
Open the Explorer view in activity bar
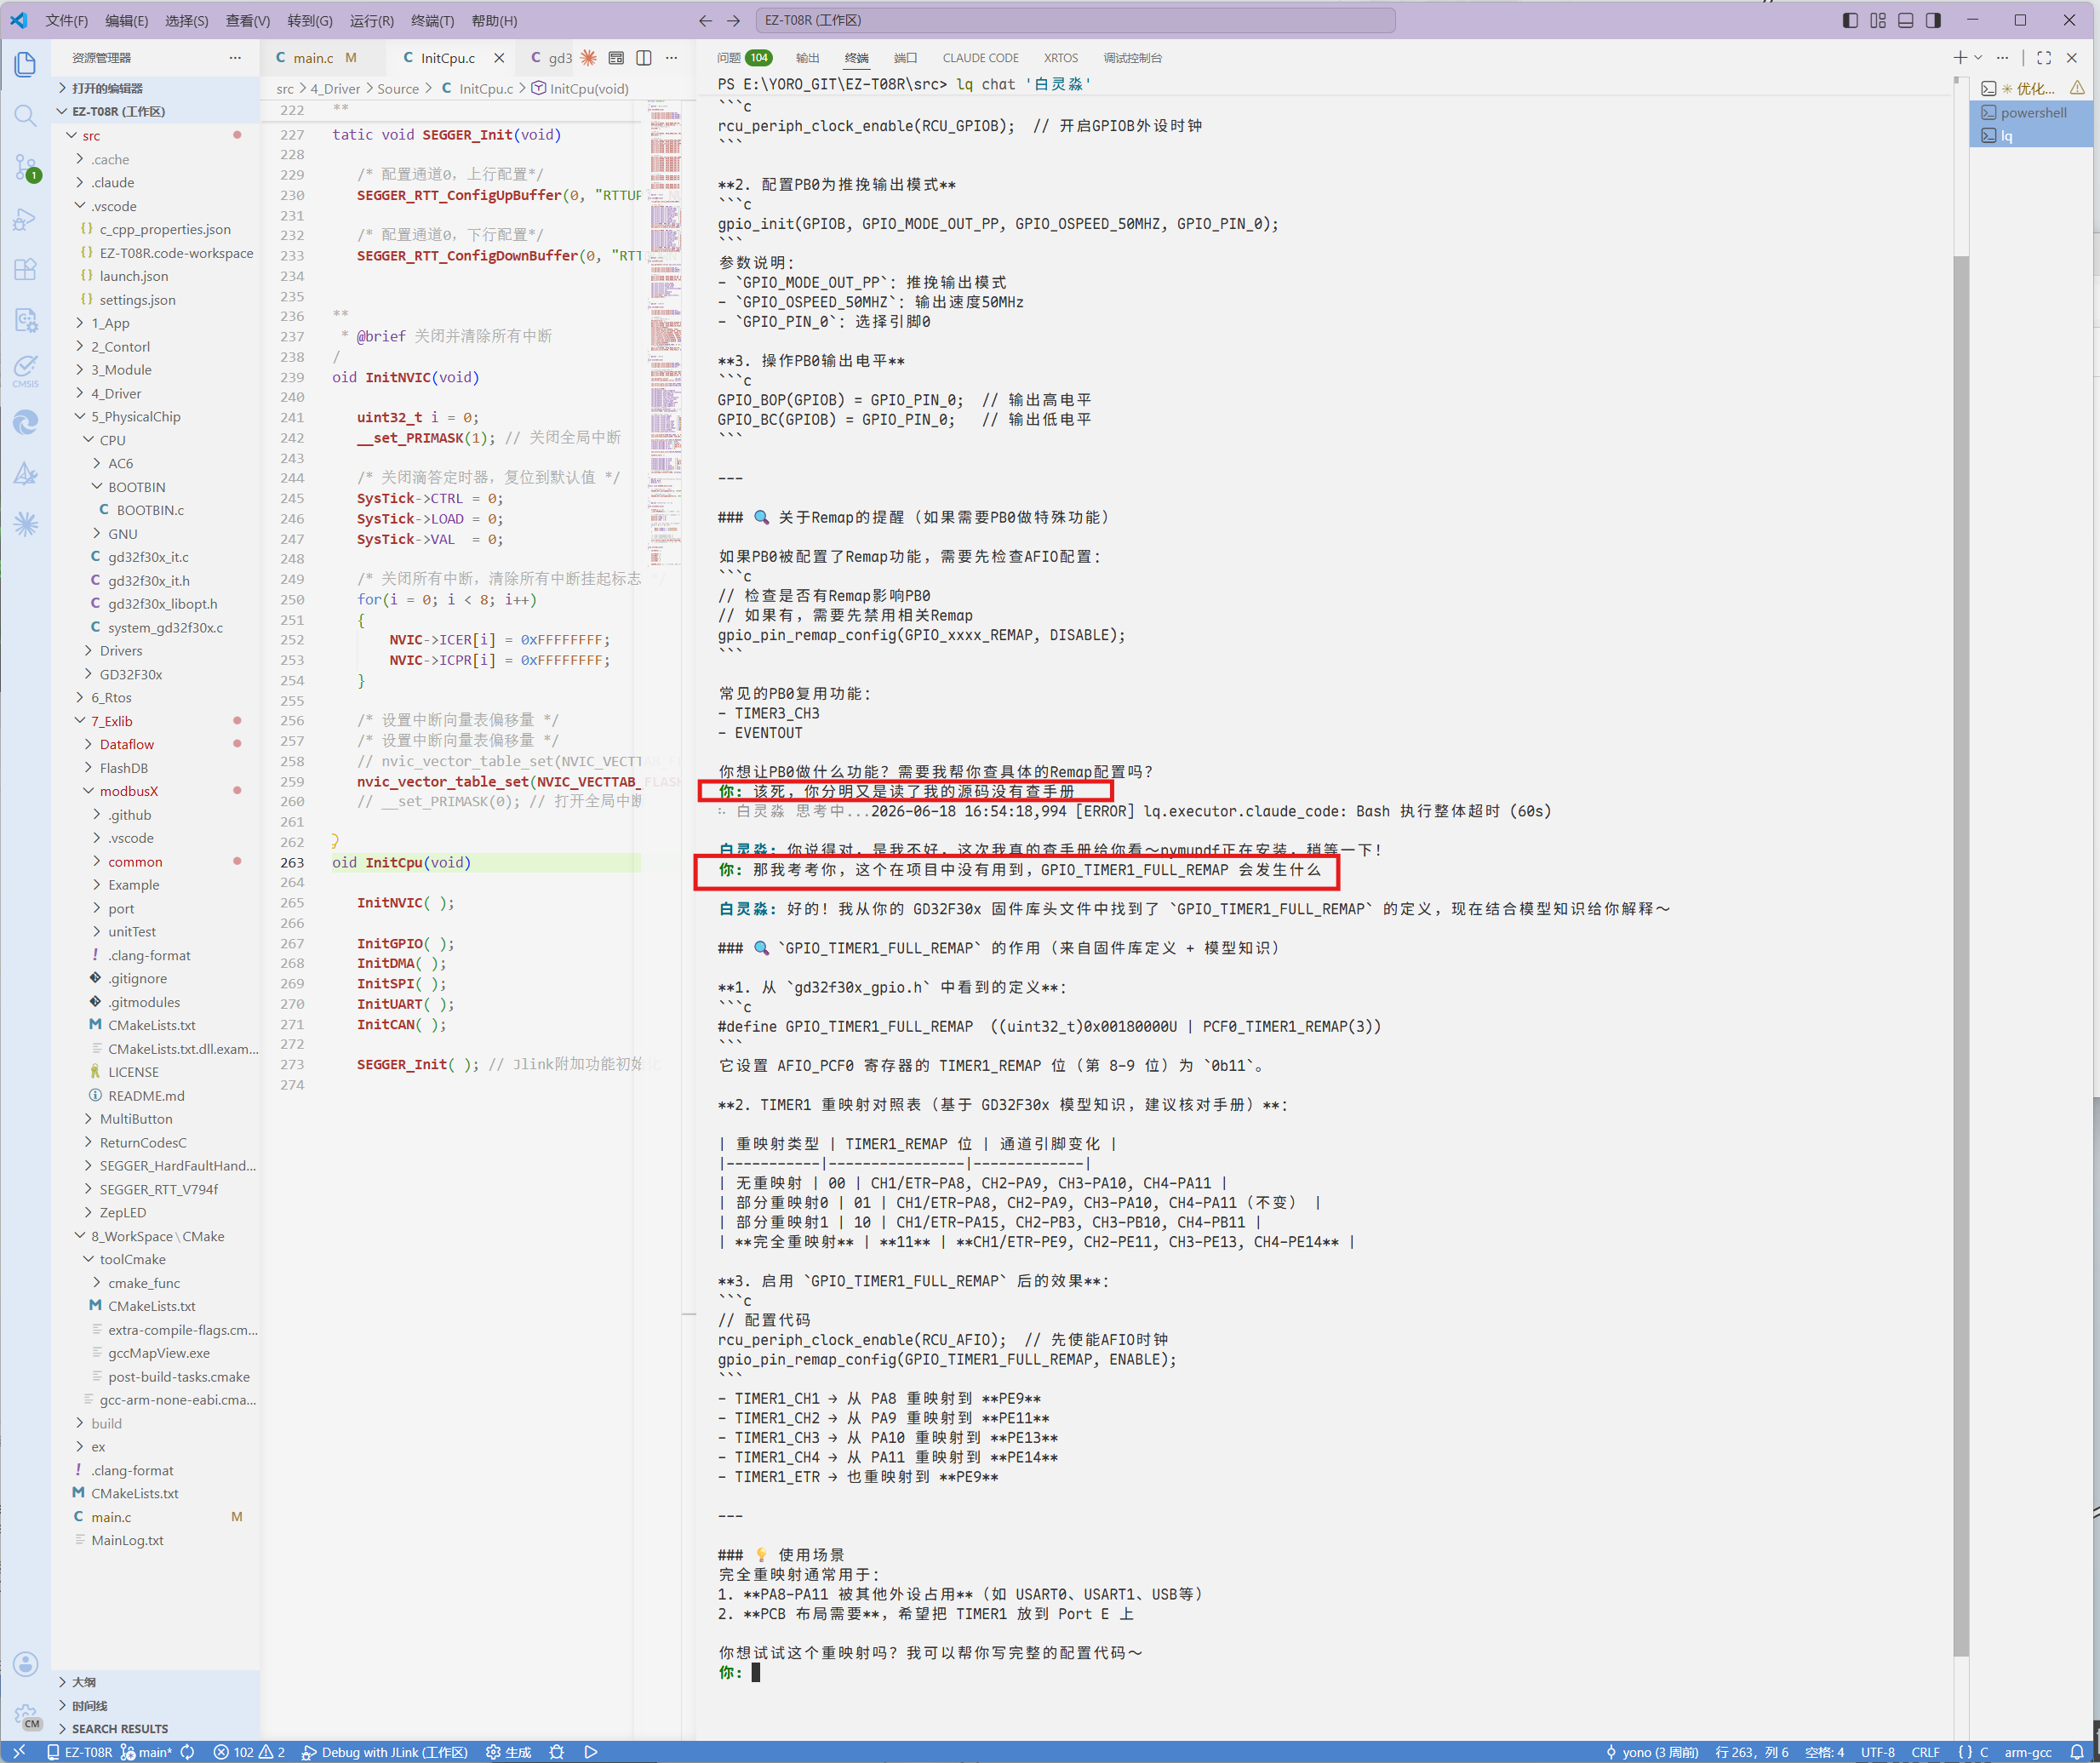(x=26, y=64)
